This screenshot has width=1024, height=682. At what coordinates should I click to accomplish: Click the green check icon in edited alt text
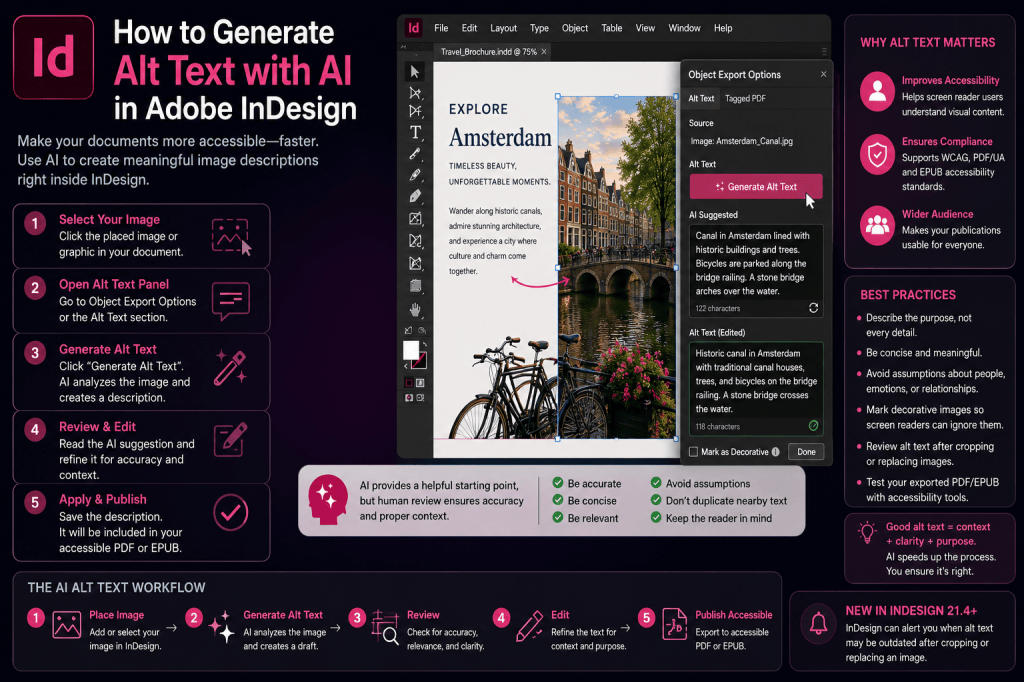coord(813,426)
